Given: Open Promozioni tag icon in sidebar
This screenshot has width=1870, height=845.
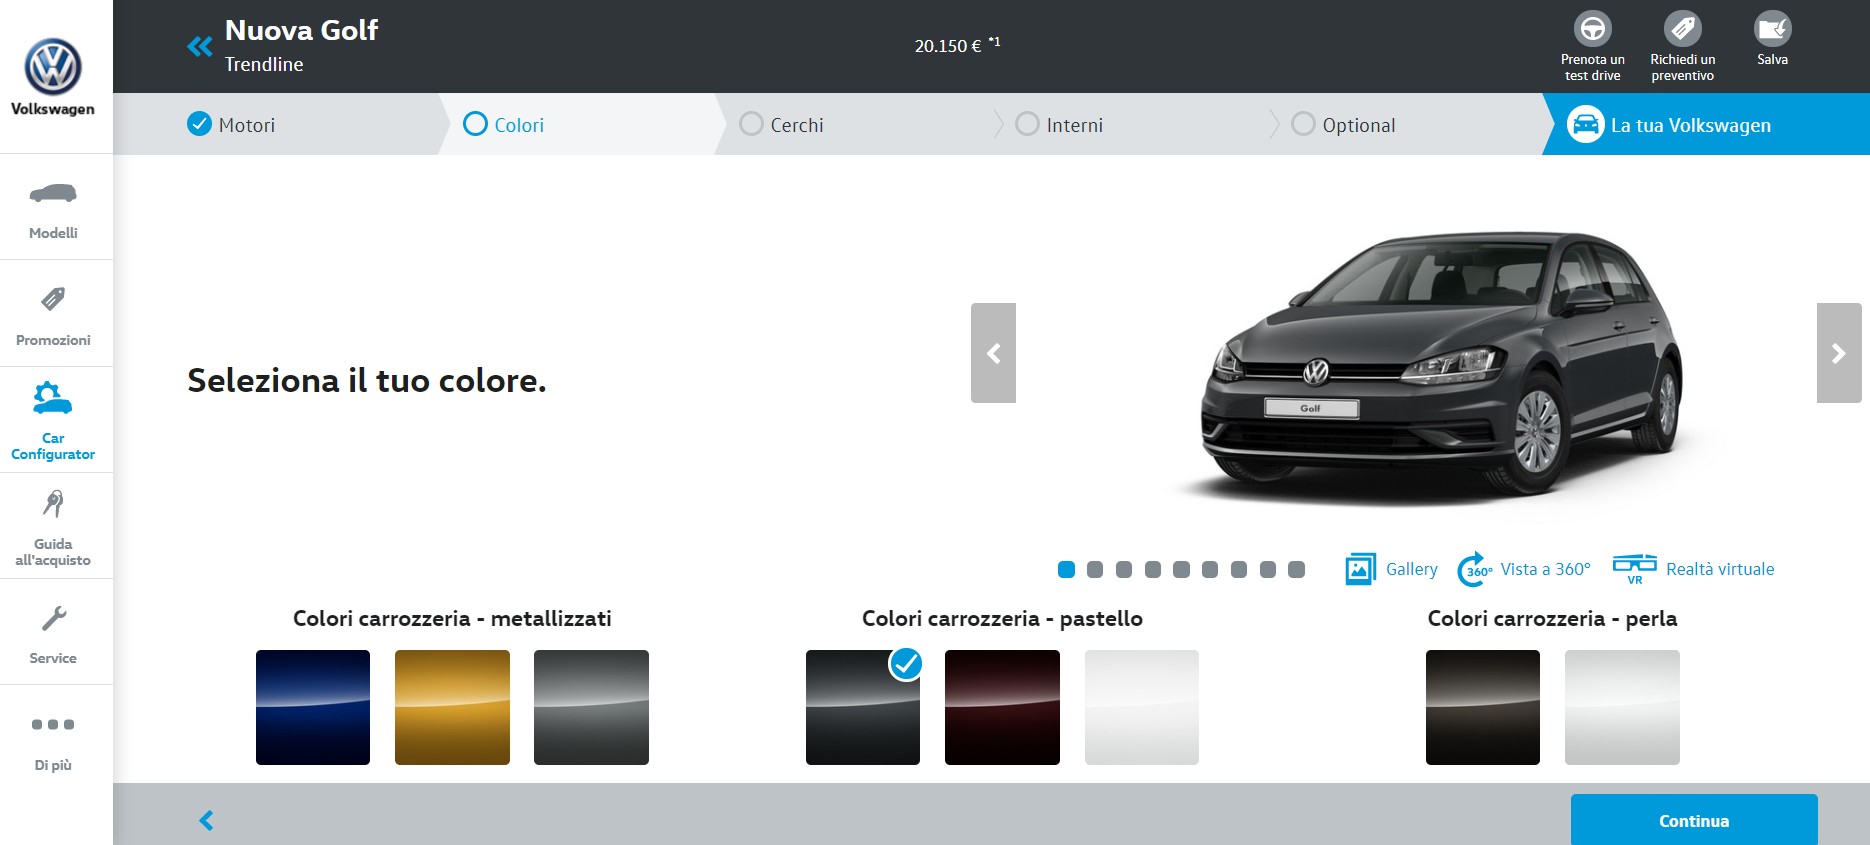Looking at the screenshot, I should [53, 299].
